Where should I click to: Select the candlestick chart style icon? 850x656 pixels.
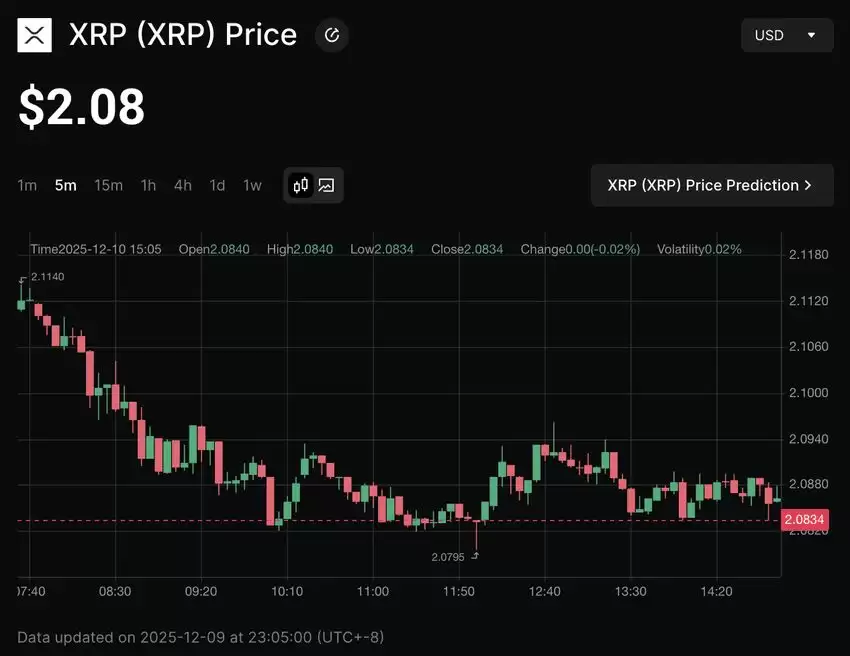click(x=299, y=185)
